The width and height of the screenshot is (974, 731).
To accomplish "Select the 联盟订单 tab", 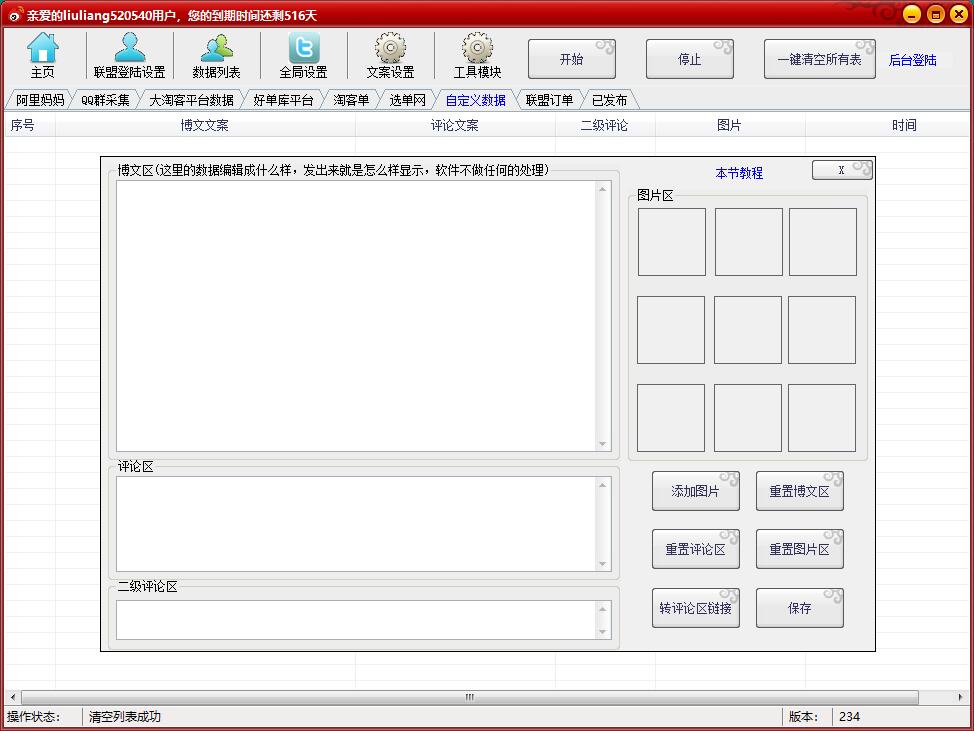I will coord(549,100).
